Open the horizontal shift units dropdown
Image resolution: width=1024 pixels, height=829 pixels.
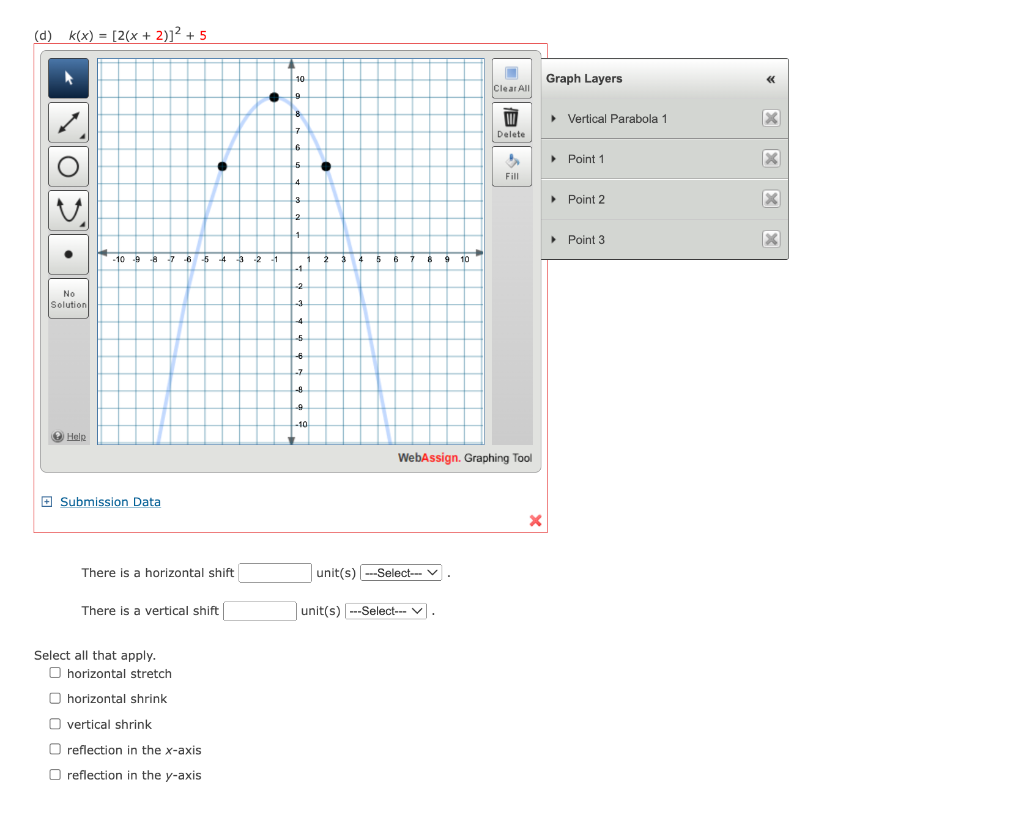click(400, 572)
